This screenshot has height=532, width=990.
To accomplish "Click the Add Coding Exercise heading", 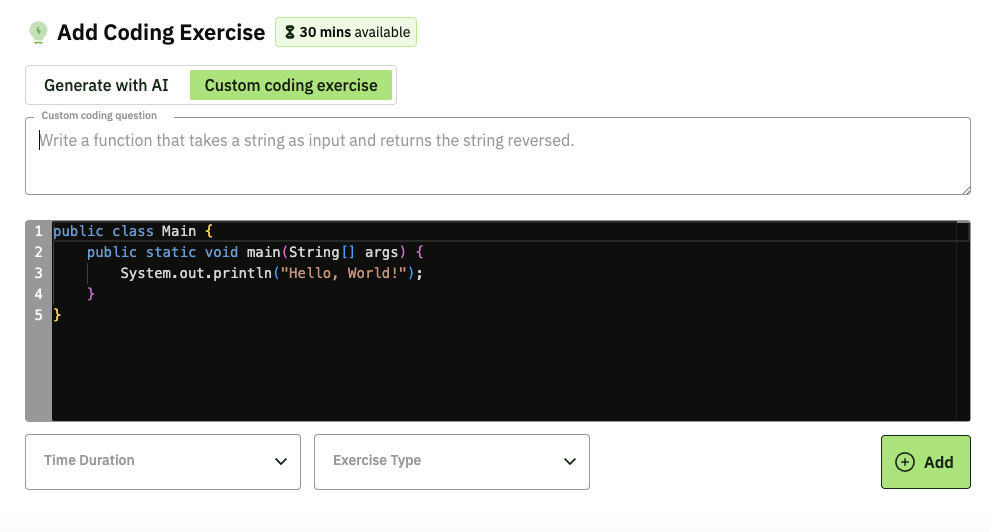I will coord(161,32).
